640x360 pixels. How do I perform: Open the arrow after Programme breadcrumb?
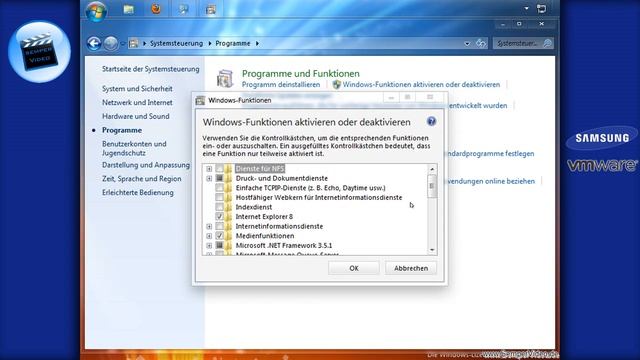[257, 43]
